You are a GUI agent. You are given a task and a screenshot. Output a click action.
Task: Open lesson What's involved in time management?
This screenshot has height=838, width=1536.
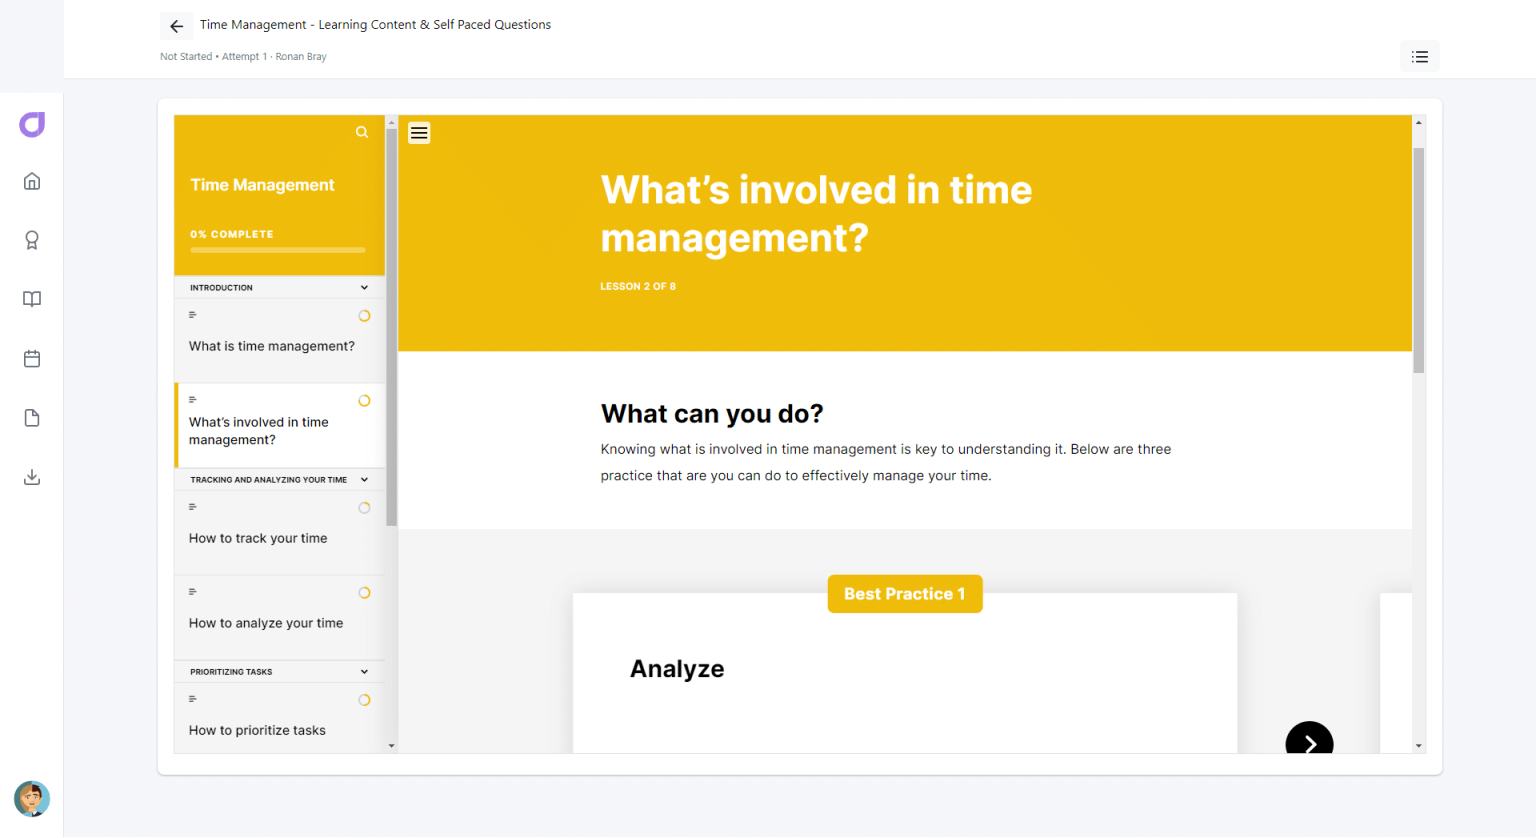click(280, 426)
